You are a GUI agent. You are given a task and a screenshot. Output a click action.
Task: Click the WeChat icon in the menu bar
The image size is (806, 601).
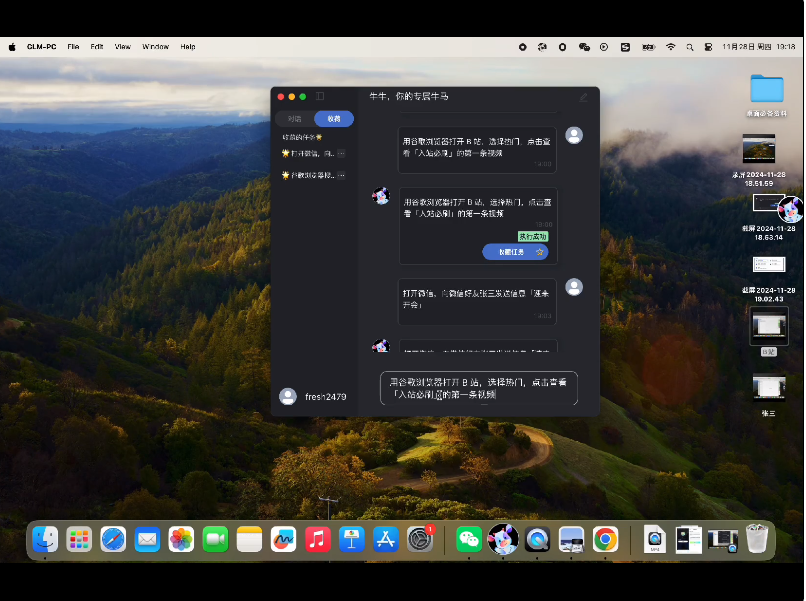point(584,47)
